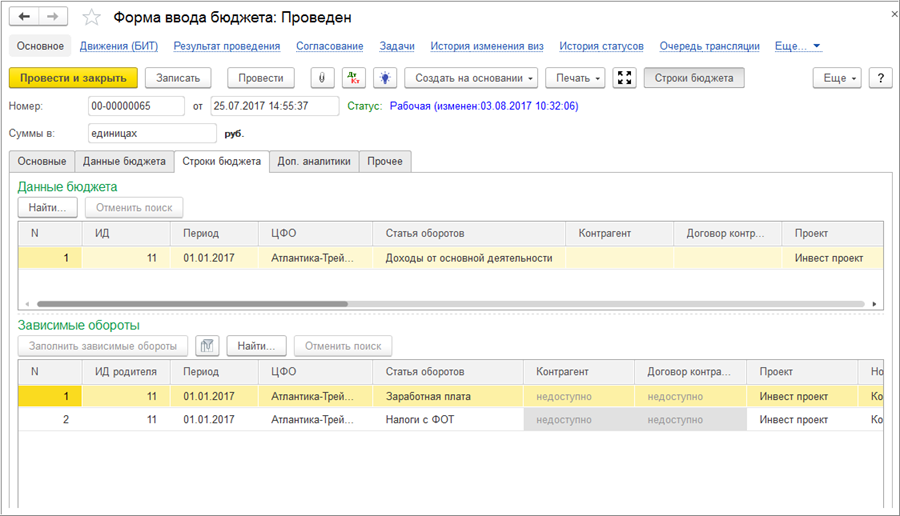
Task: Switch to the Данные бюджета tab
Action: pyautogui.click(x=124, y=161)
